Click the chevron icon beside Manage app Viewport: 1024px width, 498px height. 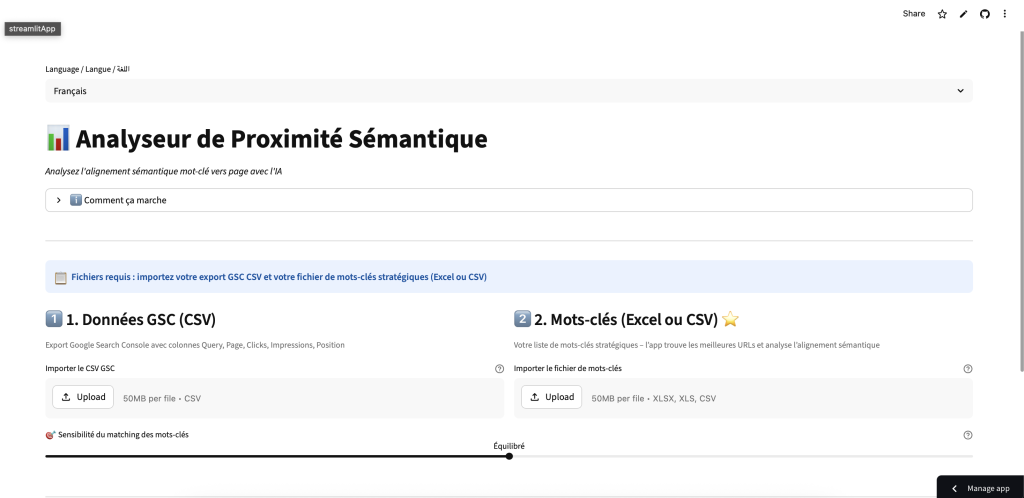tap(954, 488)
